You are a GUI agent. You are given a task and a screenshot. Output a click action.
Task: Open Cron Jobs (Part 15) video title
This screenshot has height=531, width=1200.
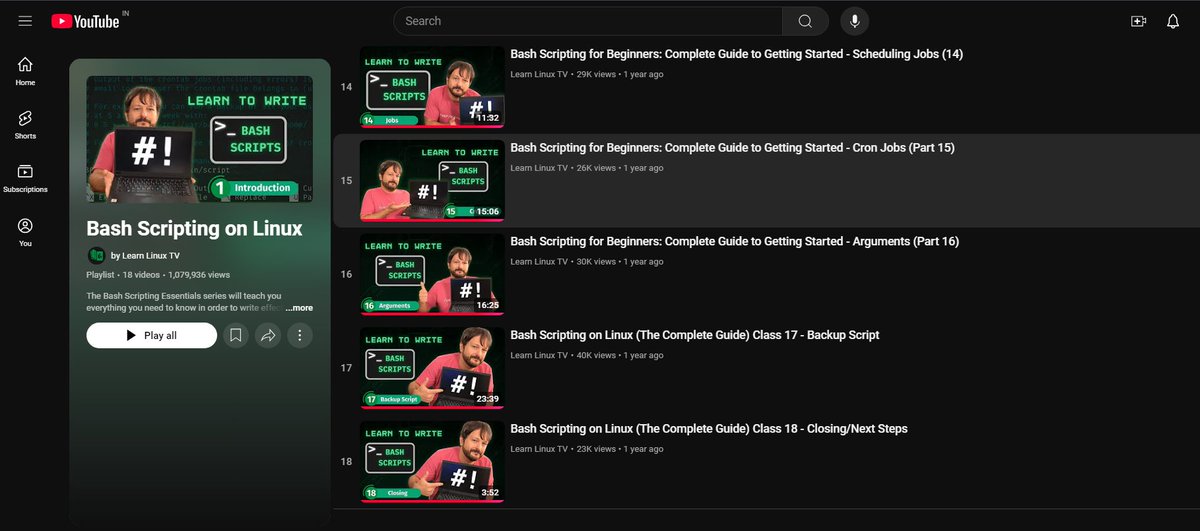point(732,148)
